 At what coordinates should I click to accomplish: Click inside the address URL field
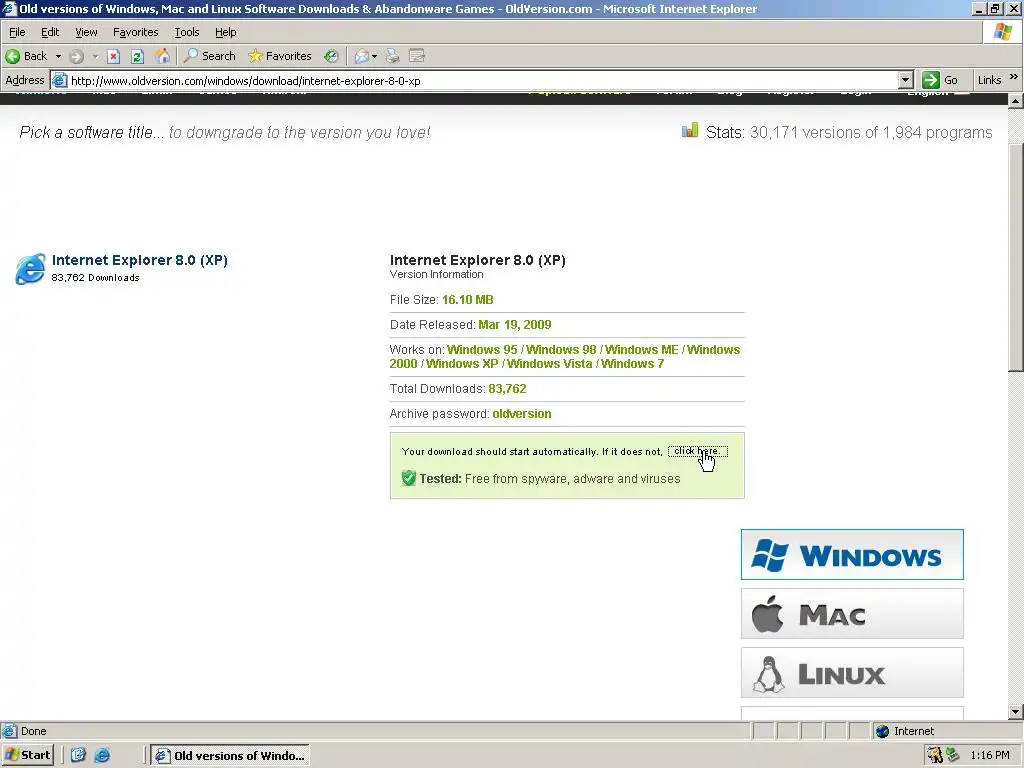tap(483, 80)
